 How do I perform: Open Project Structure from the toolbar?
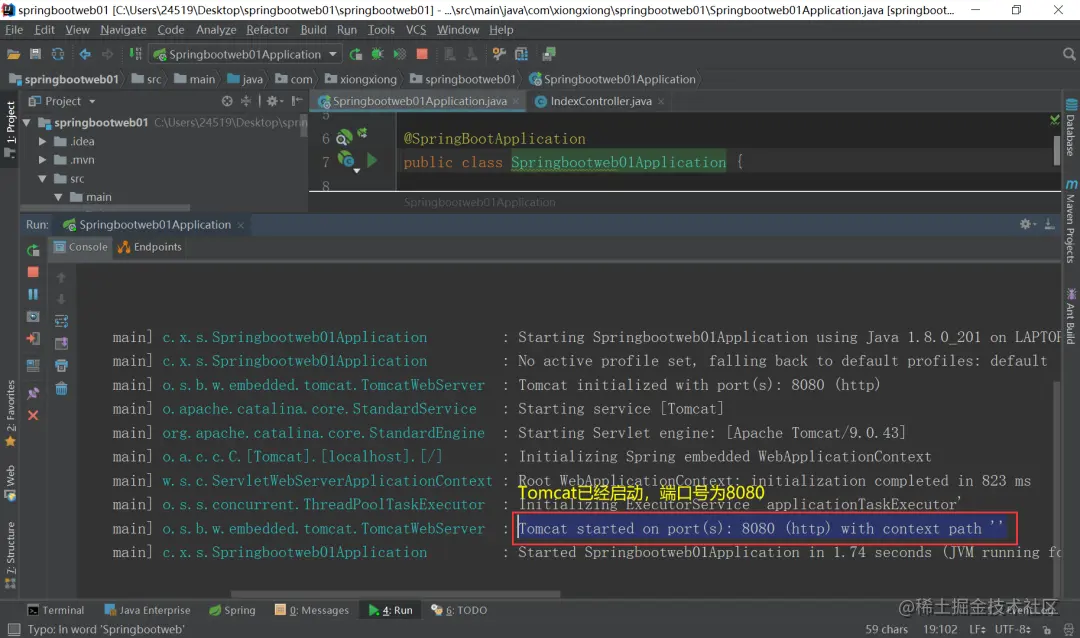pyautogui.click(x=521, y=54)
